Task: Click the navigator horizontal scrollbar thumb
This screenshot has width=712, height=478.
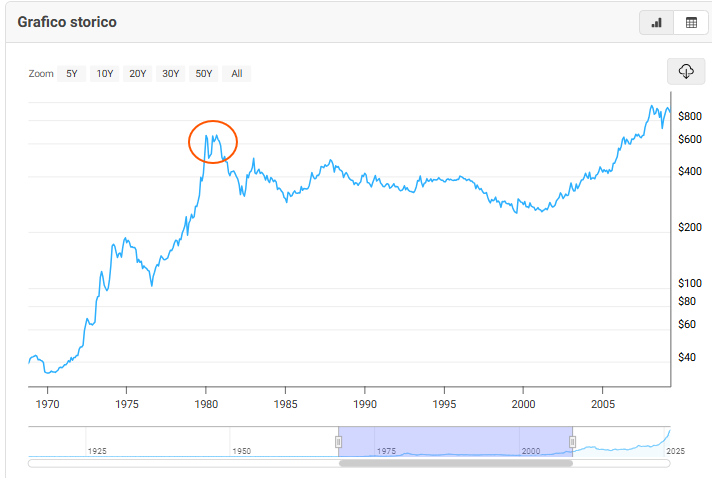Action: tap(455, 463)
